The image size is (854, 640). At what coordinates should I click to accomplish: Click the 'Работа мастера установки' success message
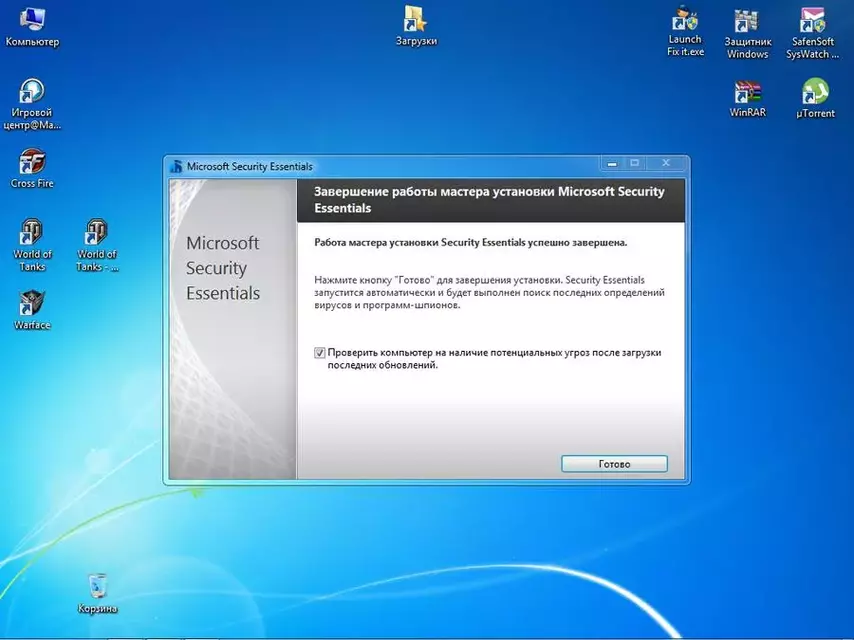[x=471, y=242]
